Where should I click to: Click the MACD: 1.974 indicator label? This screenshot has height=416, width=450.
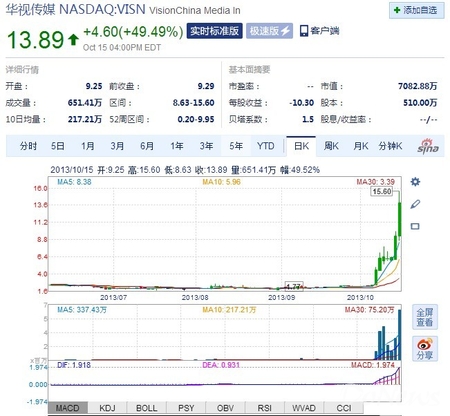tap(373, 365)
